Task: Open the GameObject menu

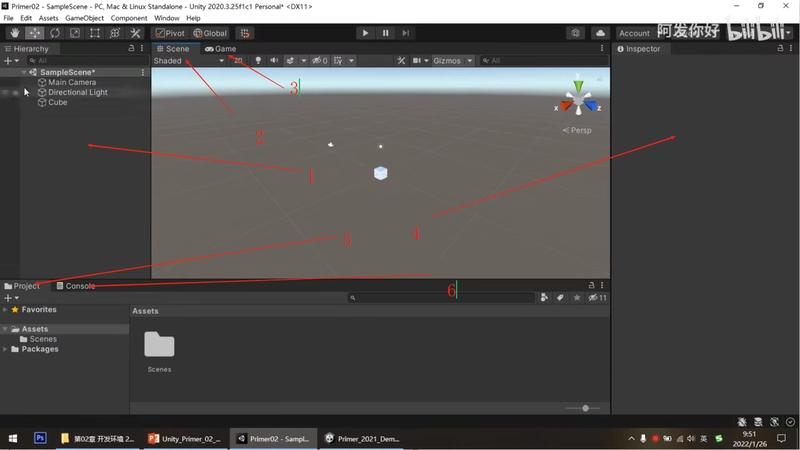Action: [84, 18]
